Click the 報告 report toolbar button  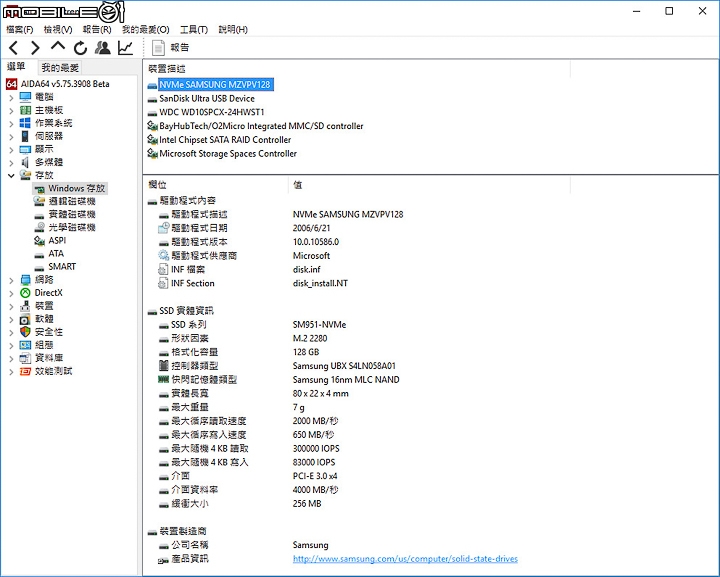pyautogui.click(x=171, y=48)
